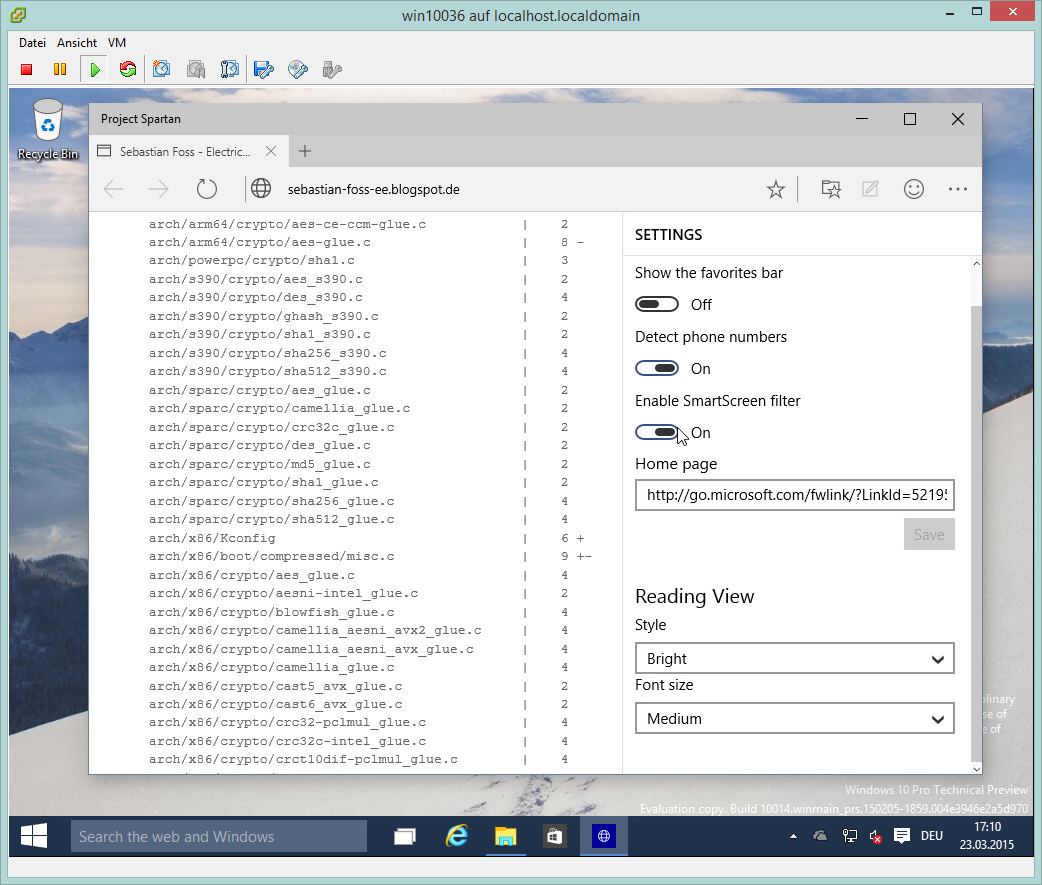Click the green Play VM button

[x=94, y=69]
